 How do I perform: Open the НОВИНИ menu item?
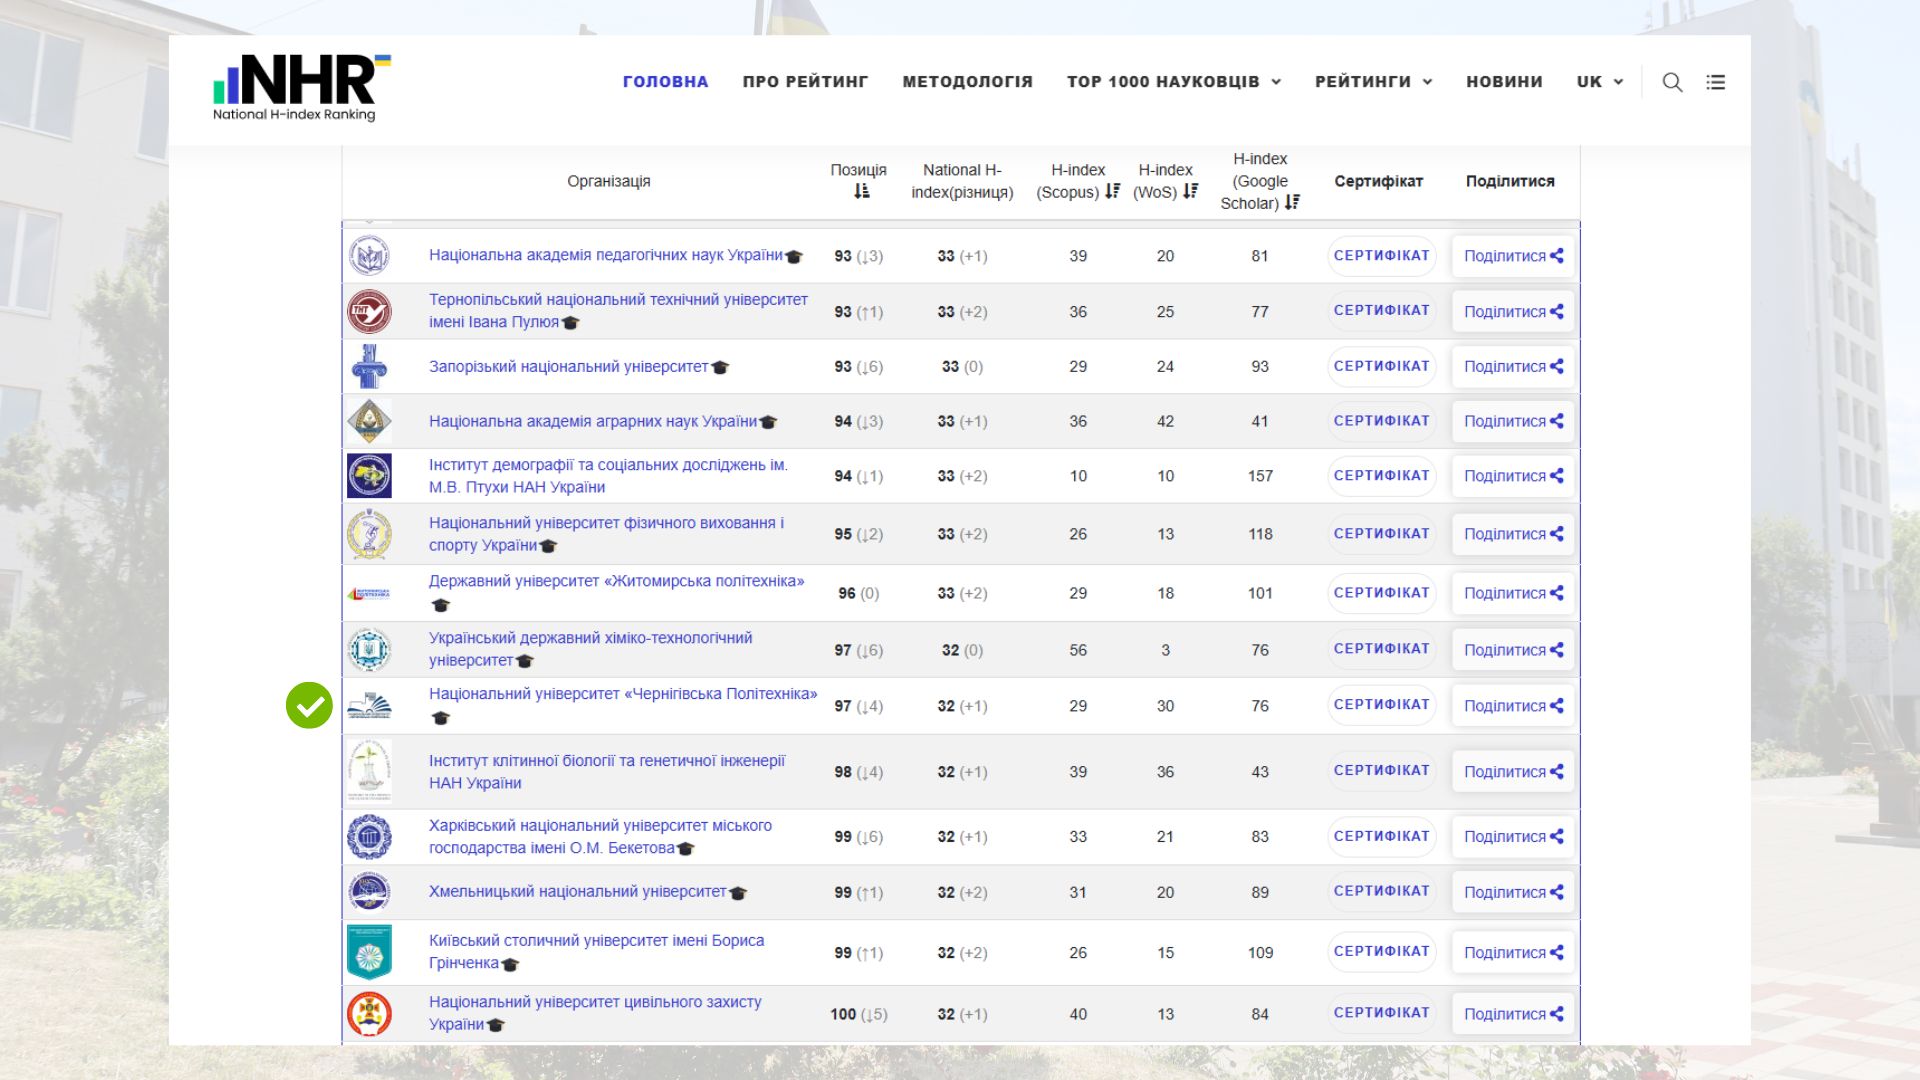click(1504, 82)
